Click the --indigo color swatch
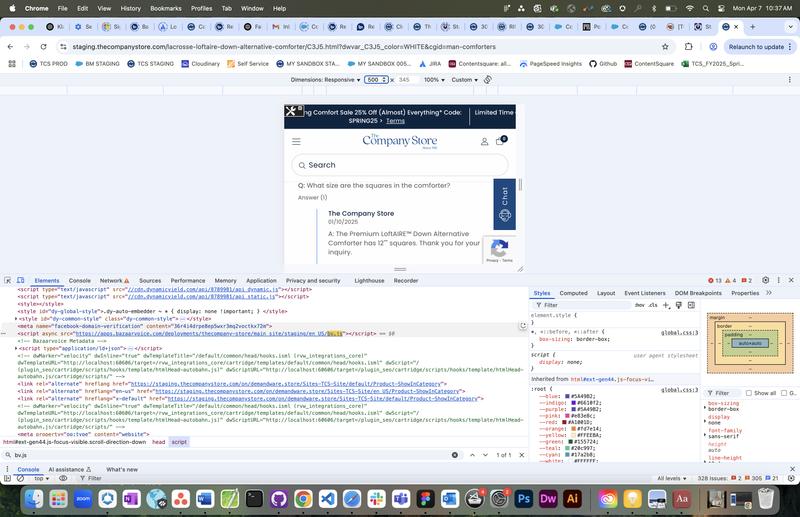This screenshot has height=517, width=800. point(573,403)
